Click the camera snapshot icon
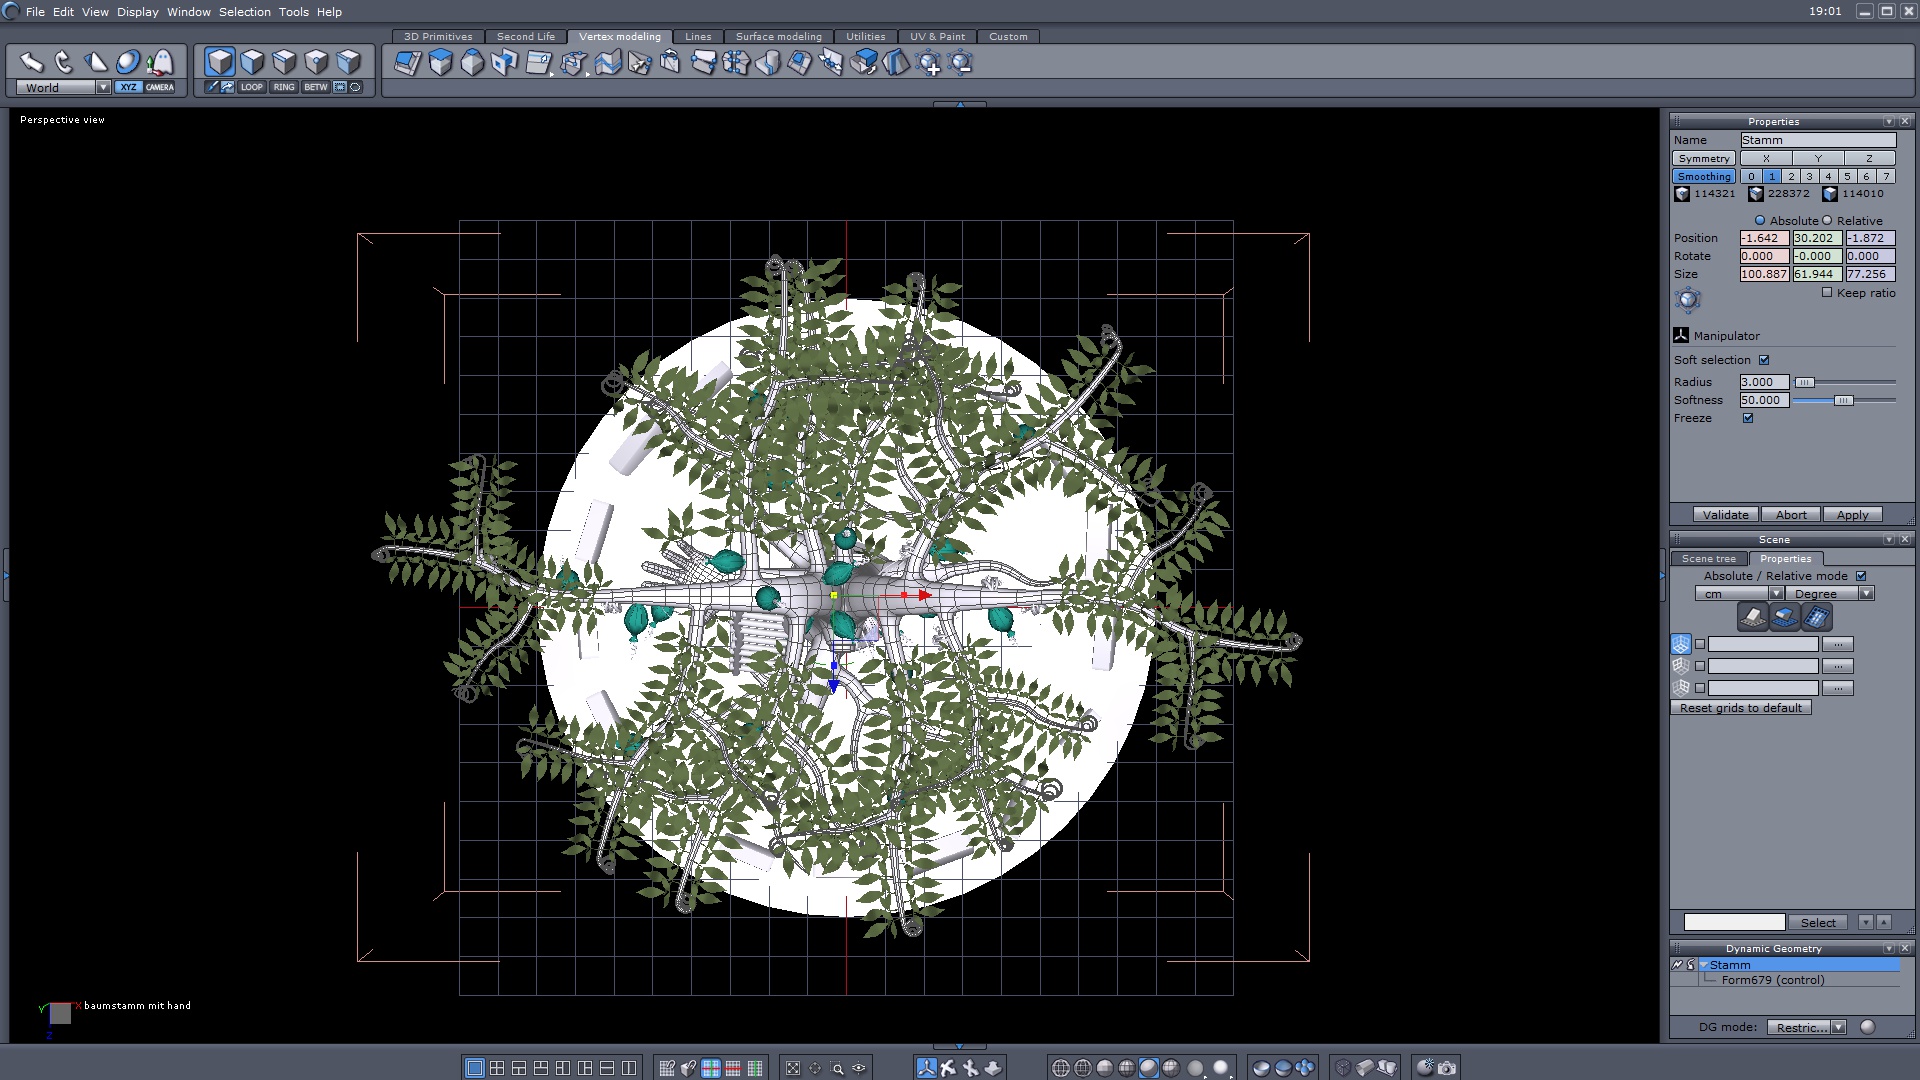1920x1080 pixels. click(1447, 1068)
